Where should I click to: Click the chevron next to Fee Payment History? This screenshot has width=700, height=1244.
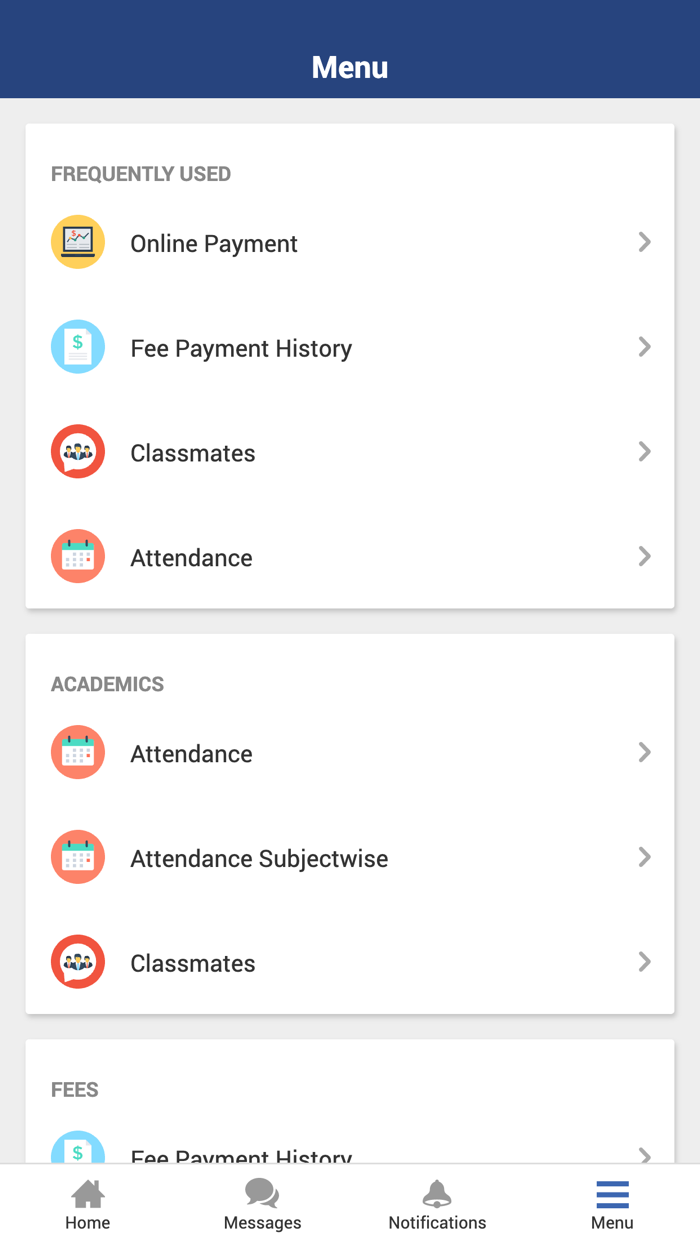point(645,347)
